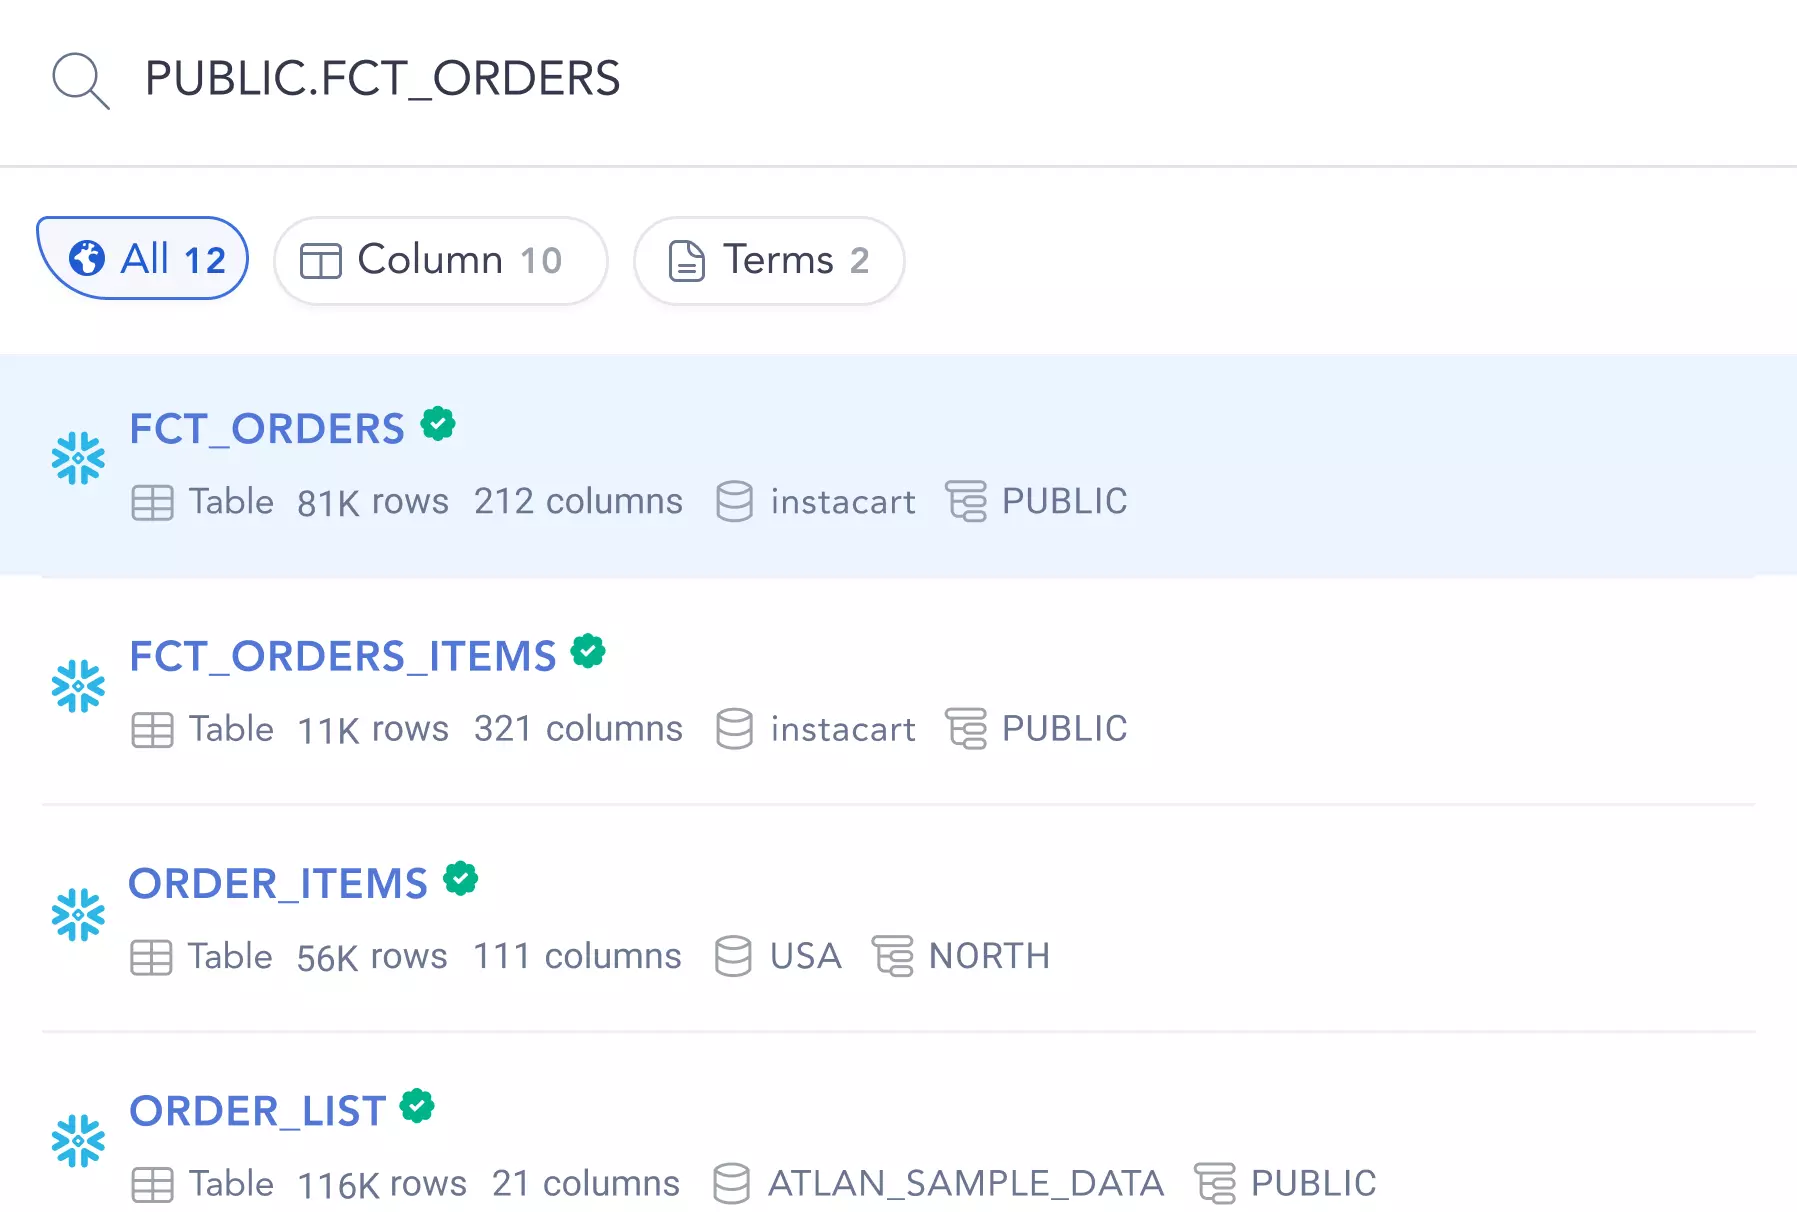
Task: Click ATLAN_SAMPLE_DATA database label
Action: point(966,1184)
